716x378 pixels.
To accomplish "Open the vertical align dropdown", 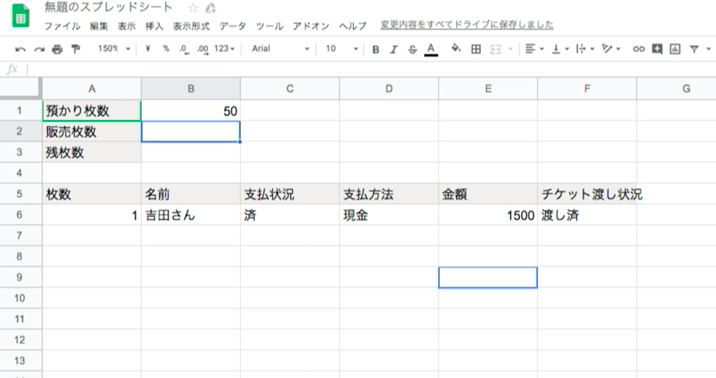I will pyautogui.click(x=560, y=49).
